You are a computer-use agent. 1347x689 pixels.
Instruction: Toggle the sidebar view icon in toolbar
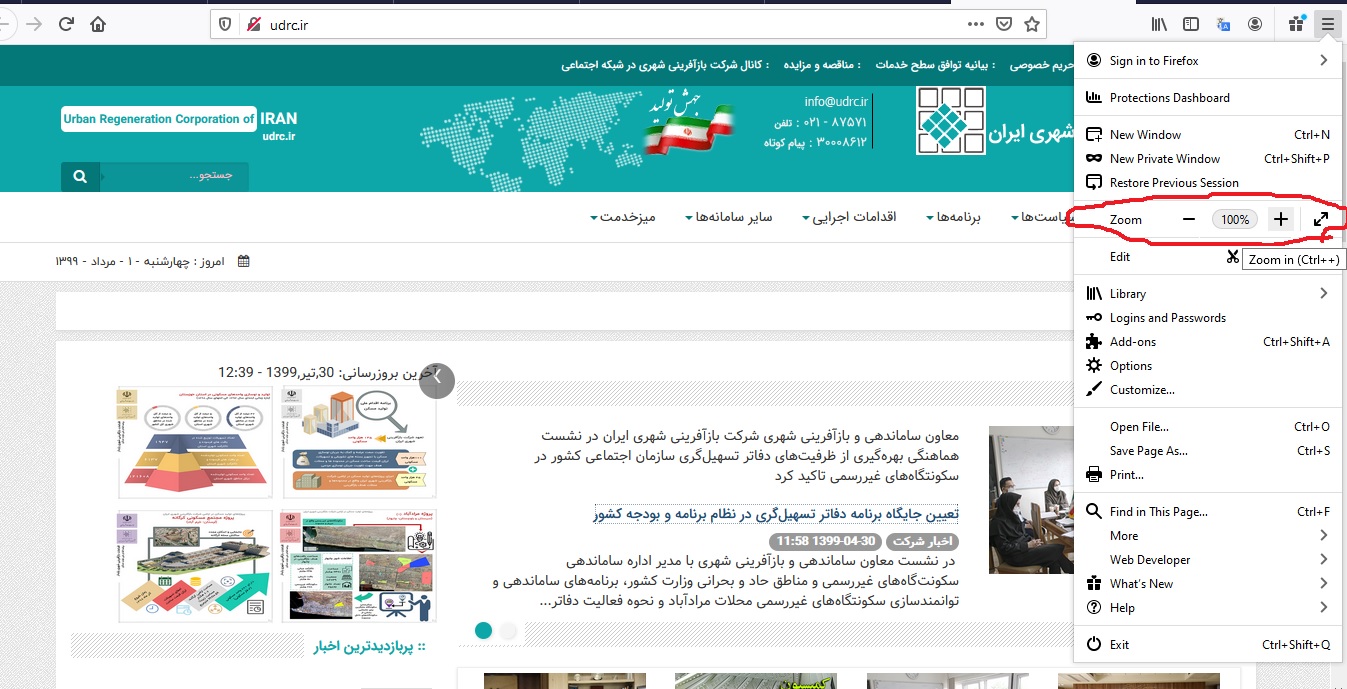tap(1191, 24)
